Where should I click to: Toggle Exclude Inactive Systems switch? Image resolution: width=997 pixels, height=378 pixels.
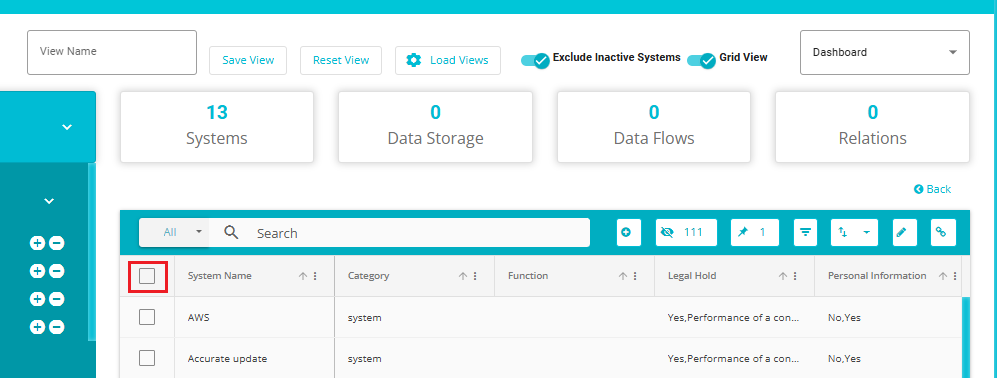535,60
